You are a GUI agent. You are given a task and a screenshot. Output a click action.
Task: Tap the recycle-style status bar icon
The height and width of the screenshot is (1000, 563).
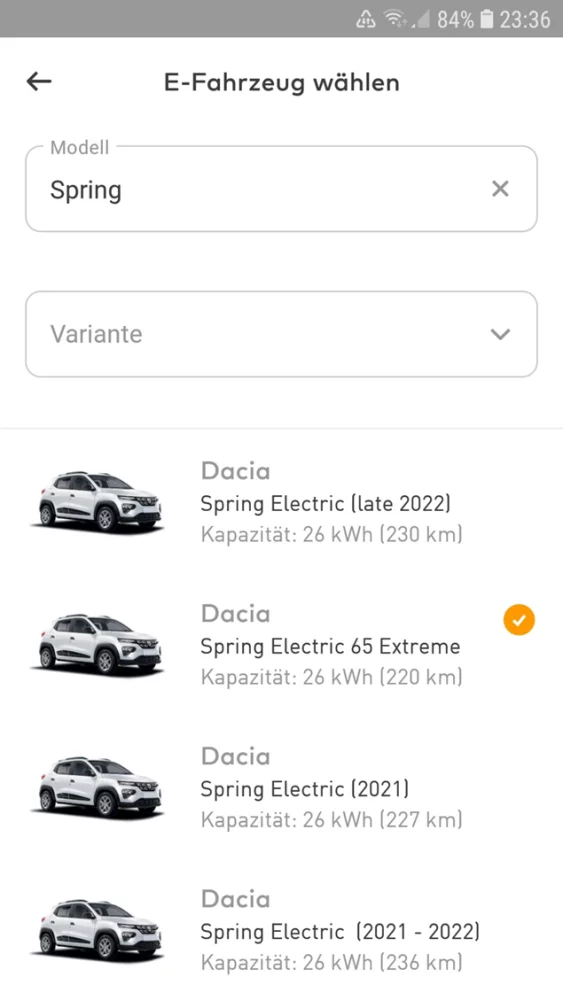[x=366, y=20]
